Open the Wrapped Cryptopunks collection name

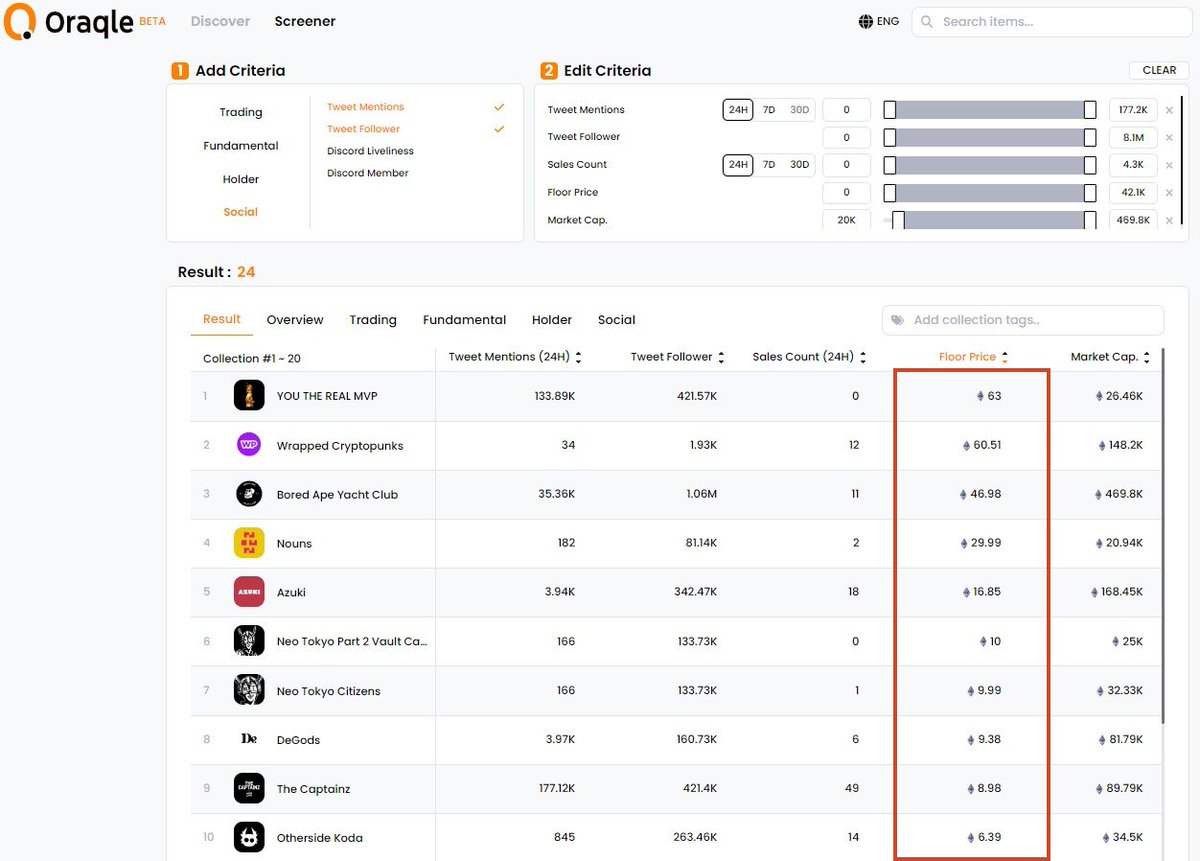340,446
